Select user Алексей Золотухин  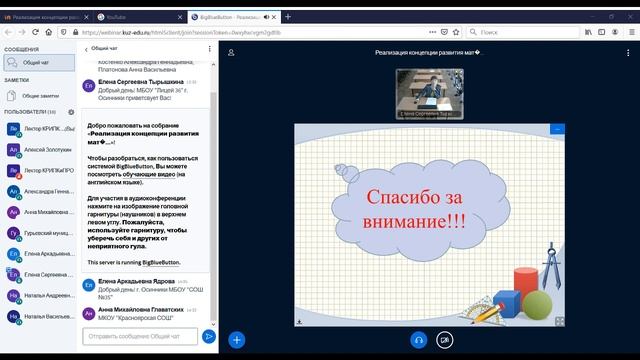point(40,150)
